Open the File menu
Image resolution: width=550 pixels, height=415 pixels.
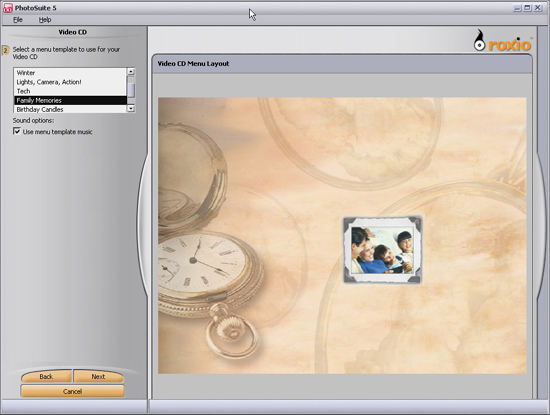(x=18, y=20)
